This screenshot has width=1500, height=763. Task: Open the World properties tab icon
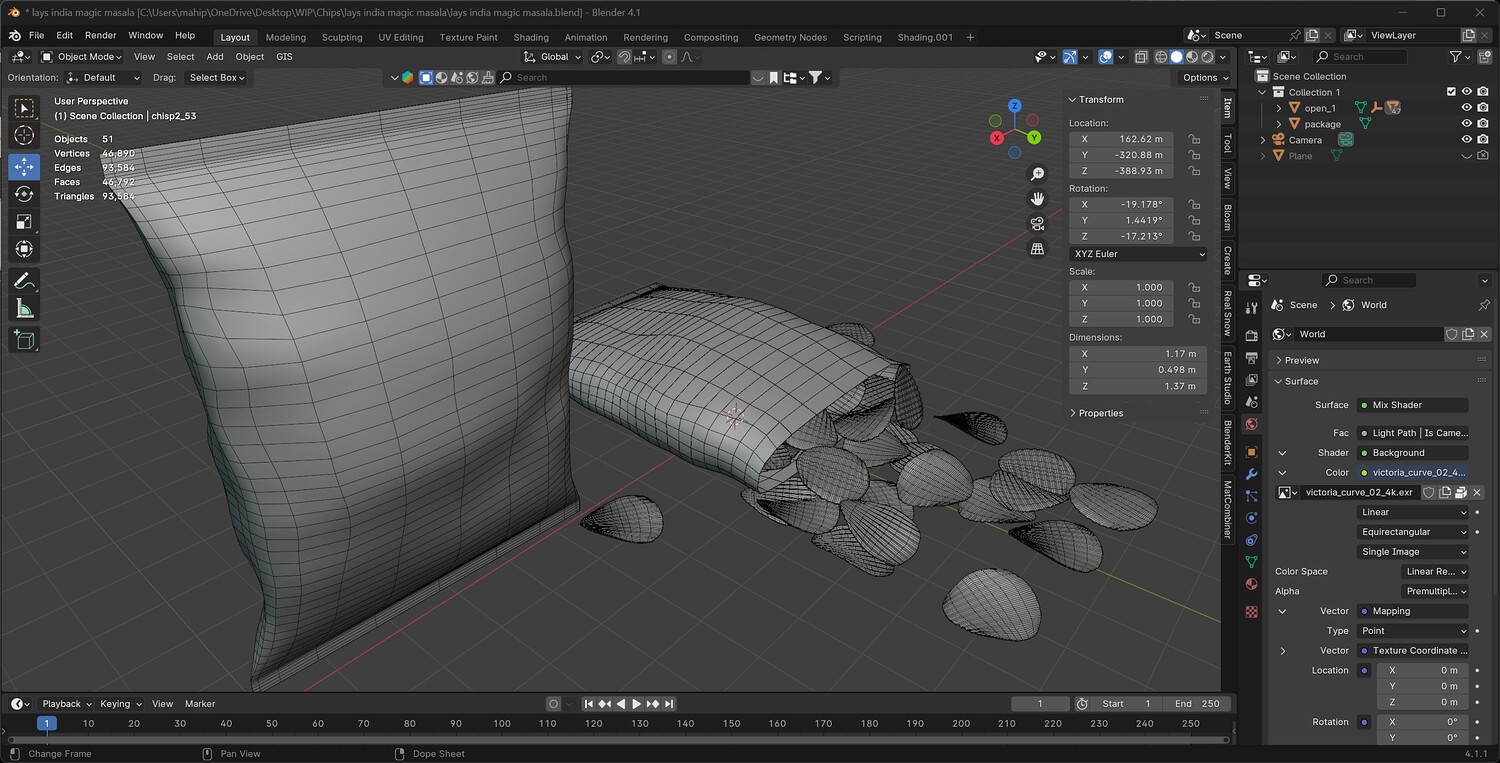(1251, 424)
